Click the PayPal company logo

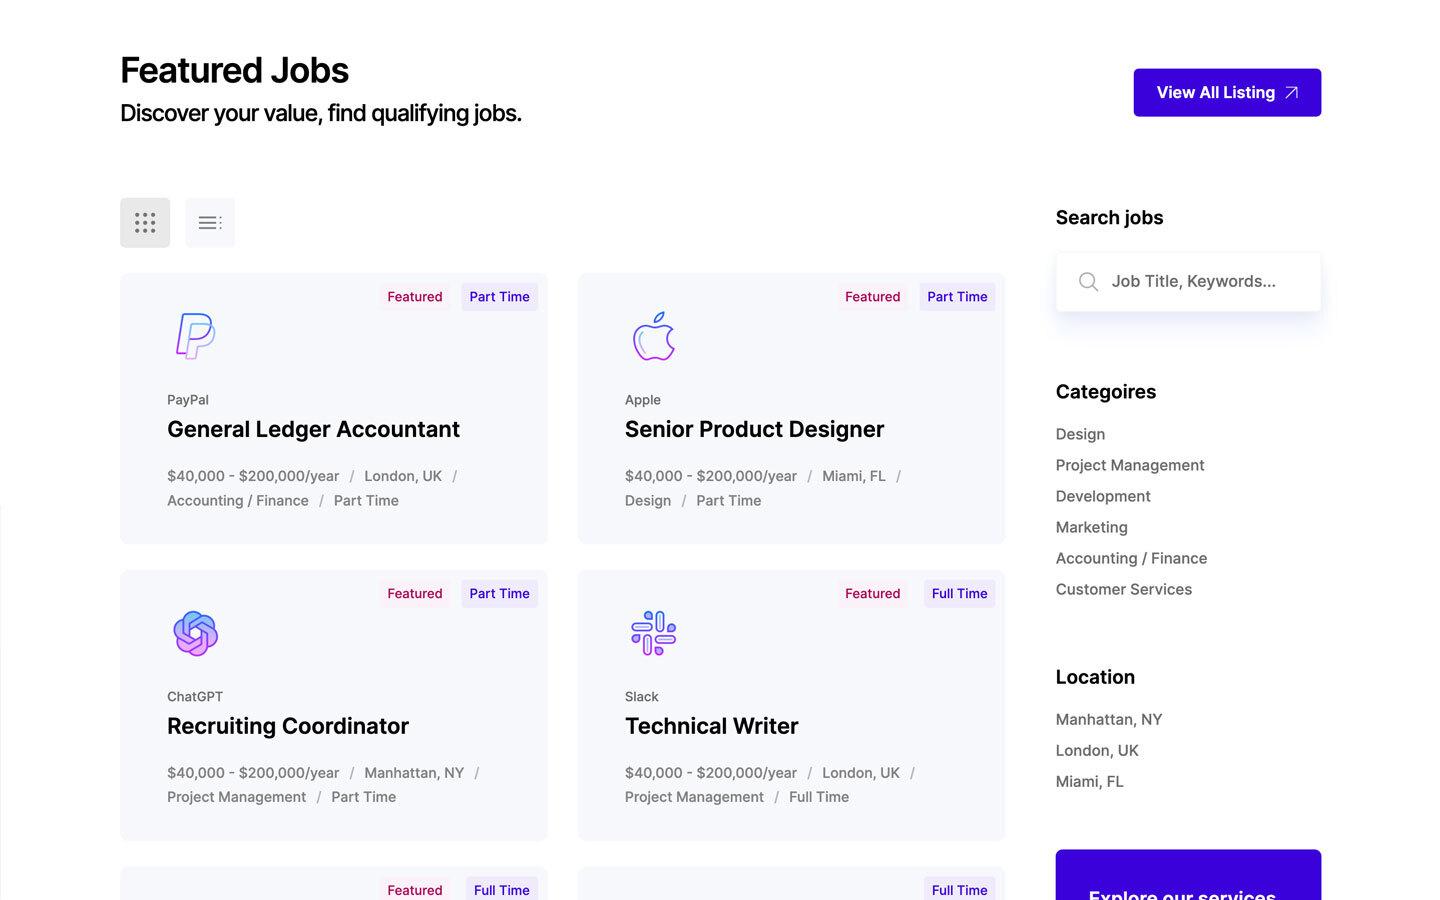tap(194, 336)
